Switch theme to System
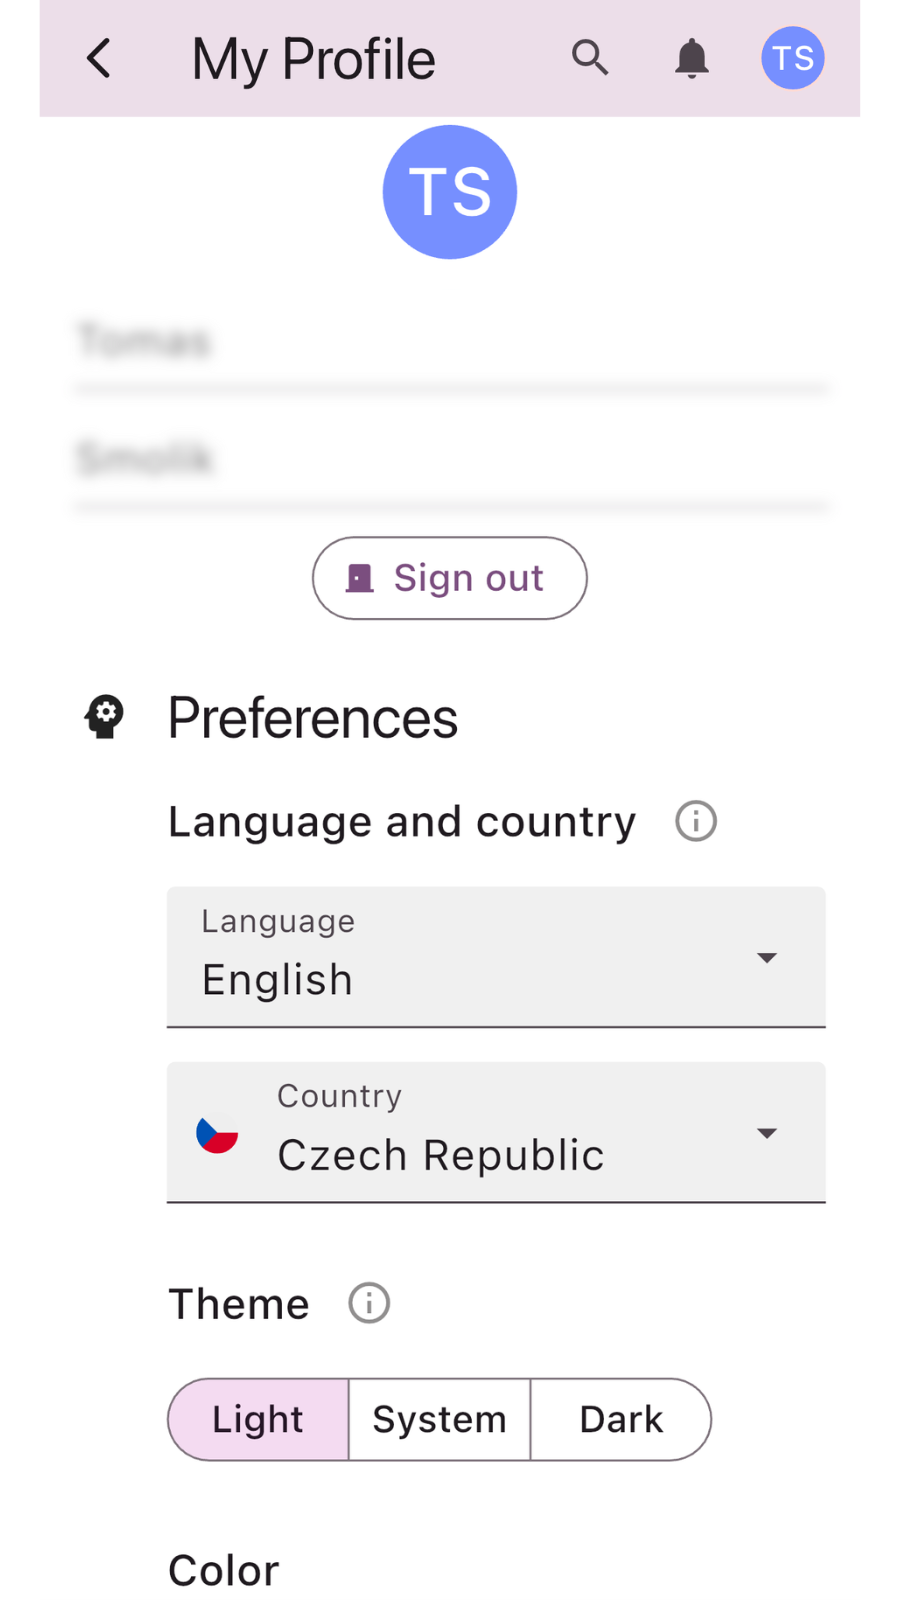 coord(439,1419)
